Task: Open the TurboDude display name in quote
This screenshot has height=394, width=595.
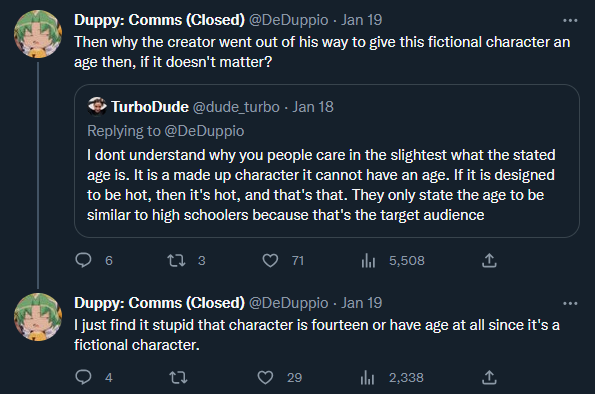Action: point(150,107)
